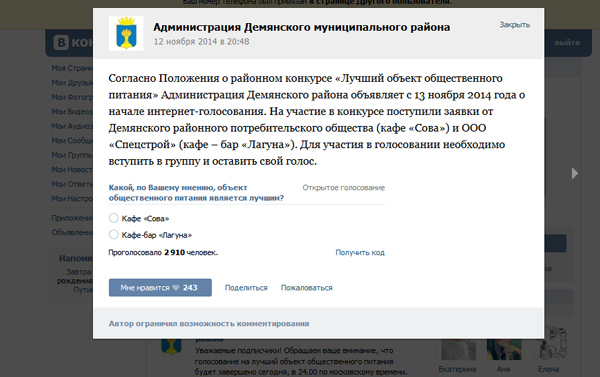The height and width of the screenshot is (377, 600).
Task: Select the Кафе-бар «Лагуна» radio option
Action: point(114,234)
